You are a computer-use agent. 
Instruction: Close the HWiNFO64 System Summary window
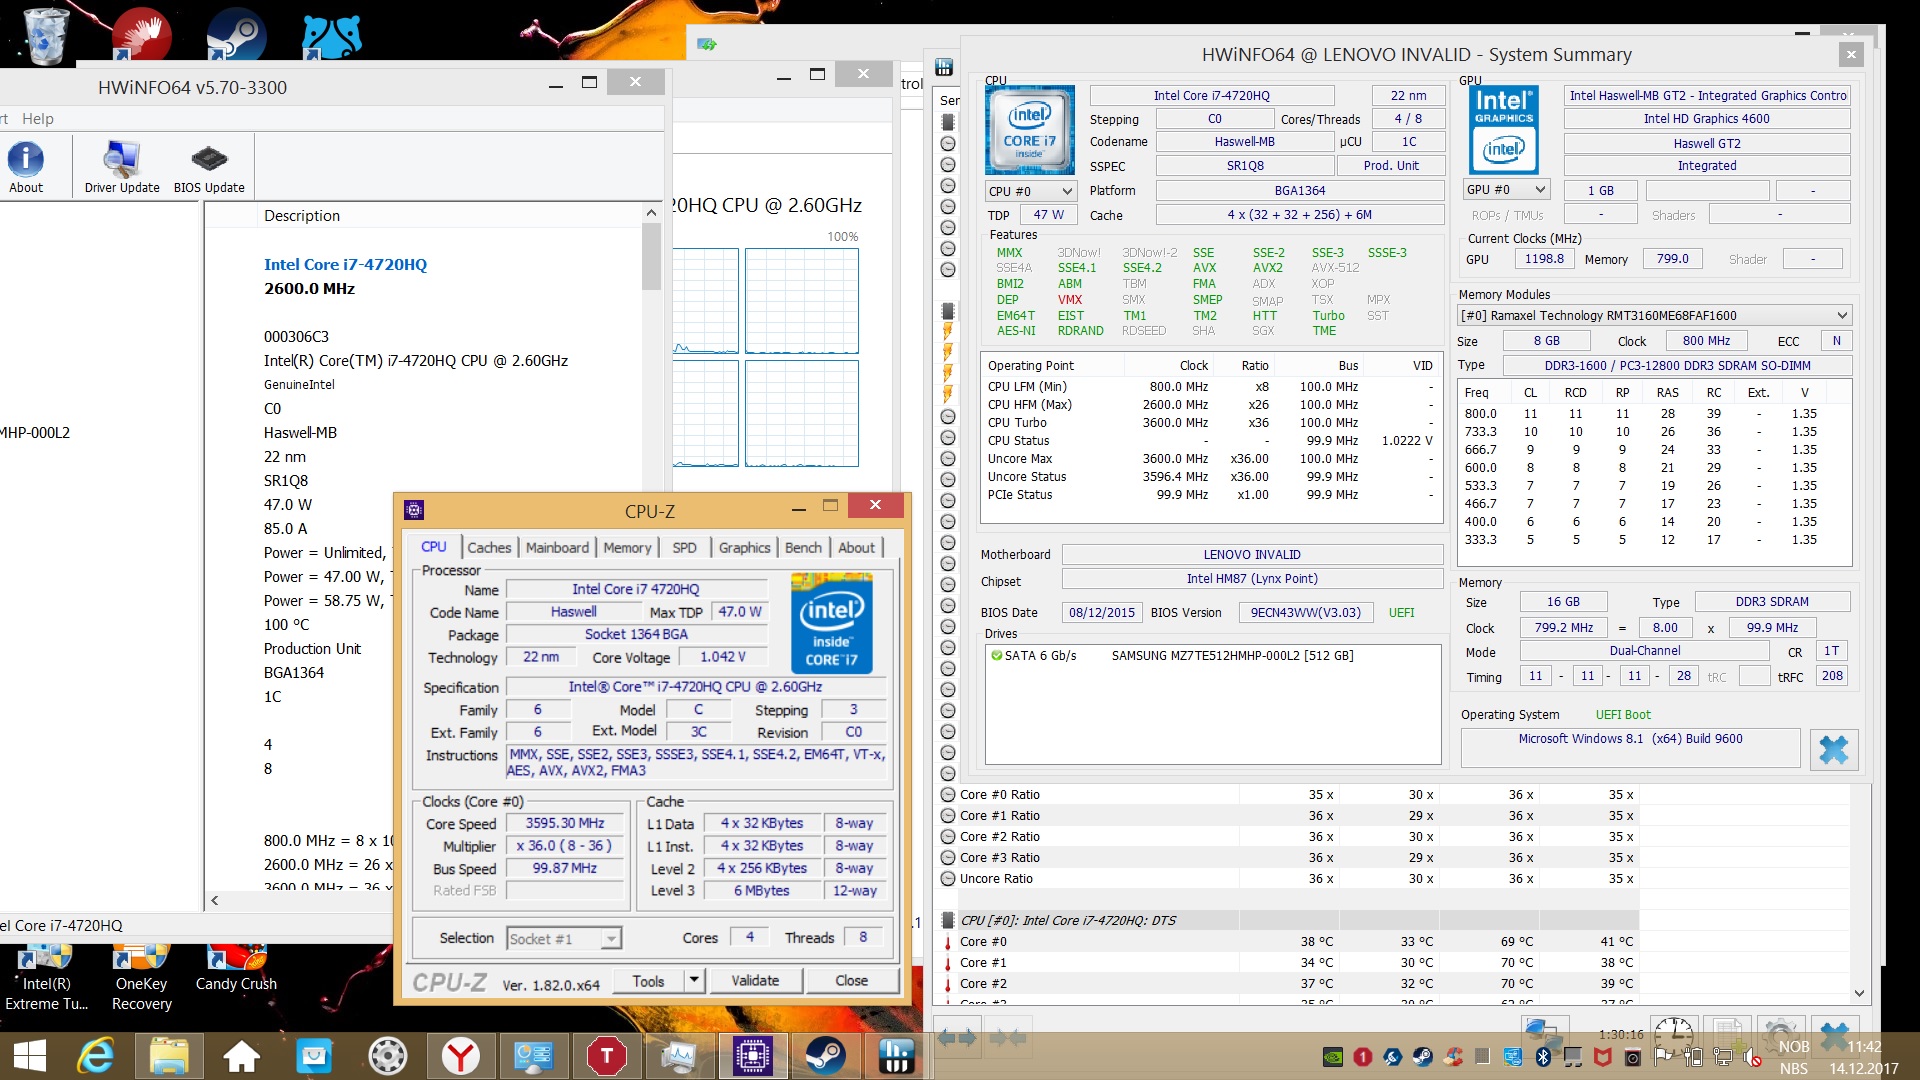coord(1851,55)
